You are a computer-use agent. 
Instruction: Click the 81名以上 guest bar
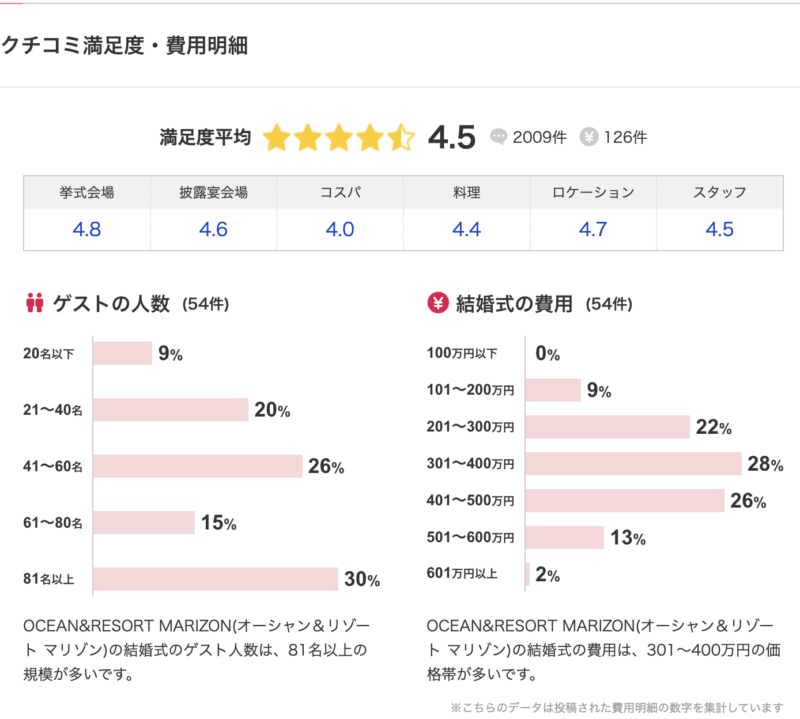click(216, 579)
